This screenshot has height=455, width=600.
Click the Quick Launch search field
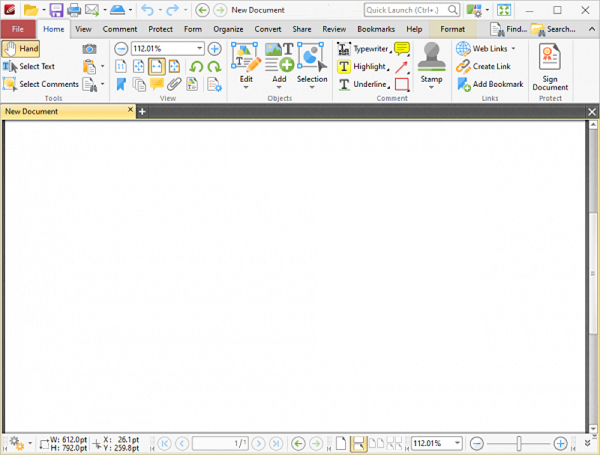[399, 10]
